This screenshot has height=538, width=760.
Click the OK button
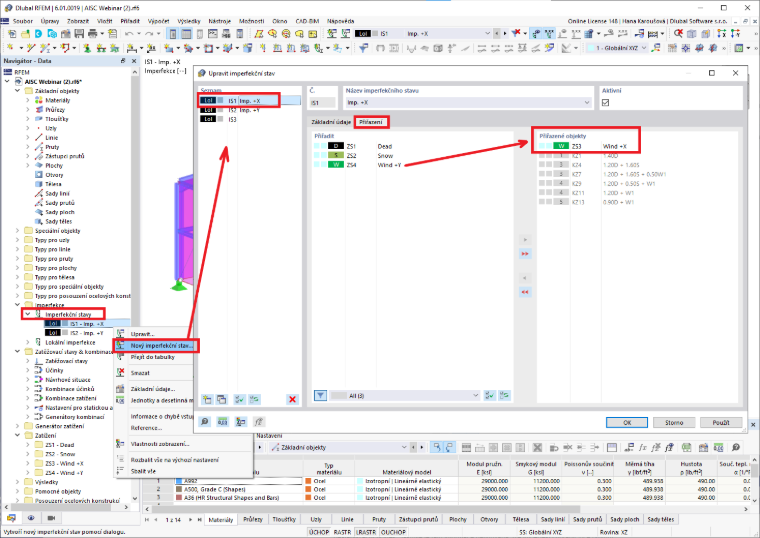(x=627, y=423)
